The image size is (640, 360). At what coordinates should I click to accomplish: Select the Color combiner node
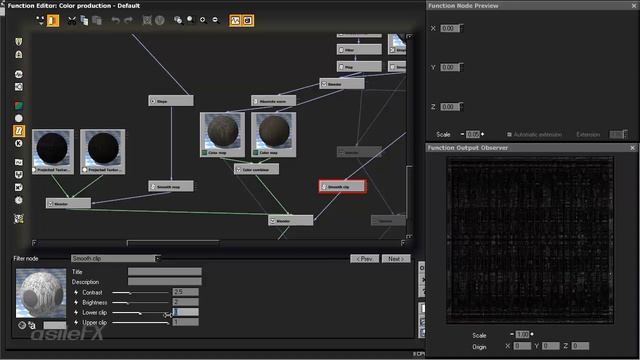(257, 169)
